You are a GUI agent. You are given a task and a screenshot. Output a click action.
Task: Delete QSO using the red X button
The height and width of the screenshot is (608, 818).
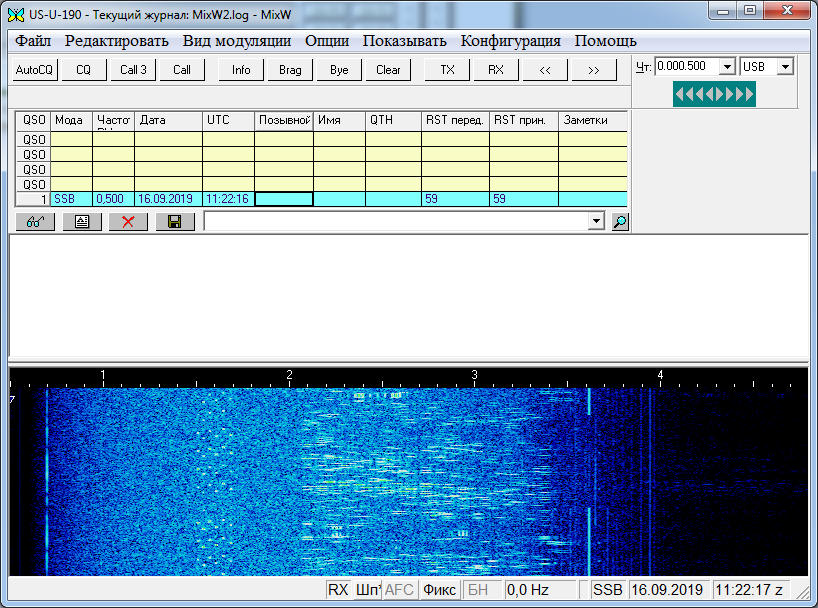(128, 222)
